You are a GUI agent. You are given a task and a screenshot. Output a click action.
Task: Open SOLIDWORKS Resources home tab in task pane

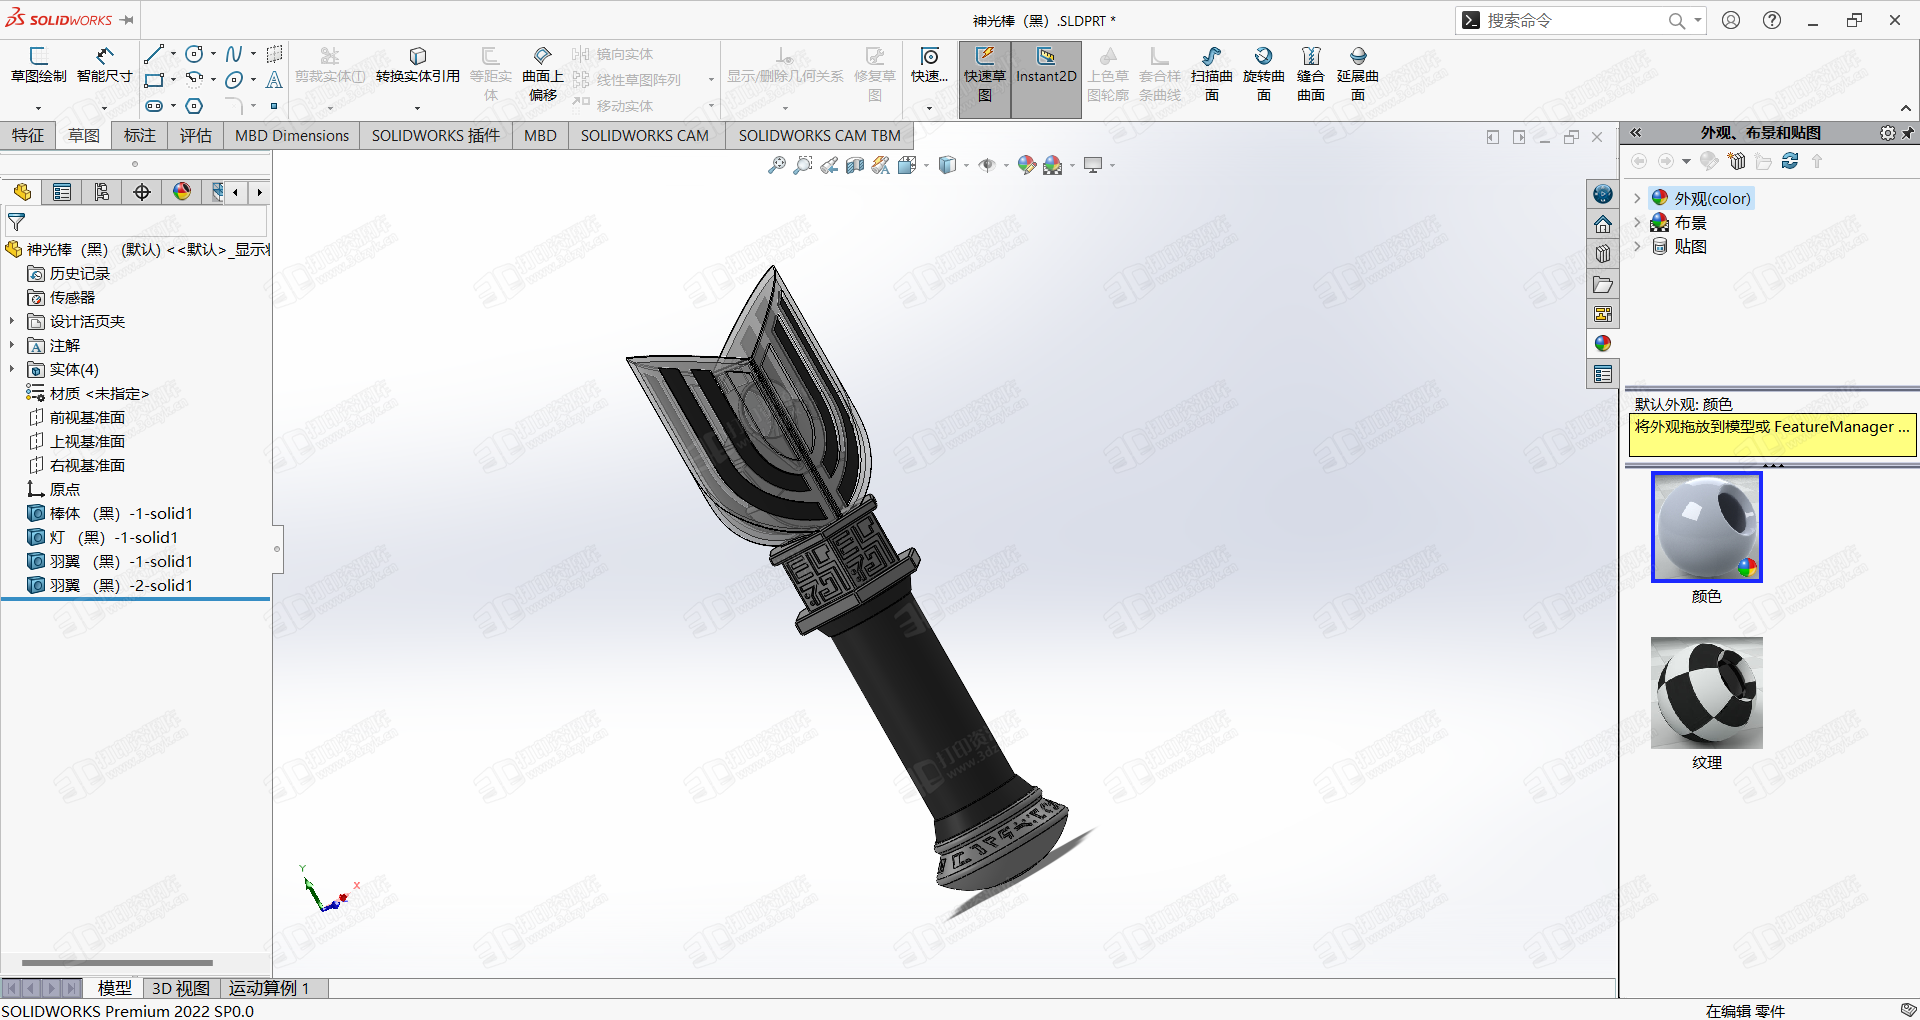1603,224
